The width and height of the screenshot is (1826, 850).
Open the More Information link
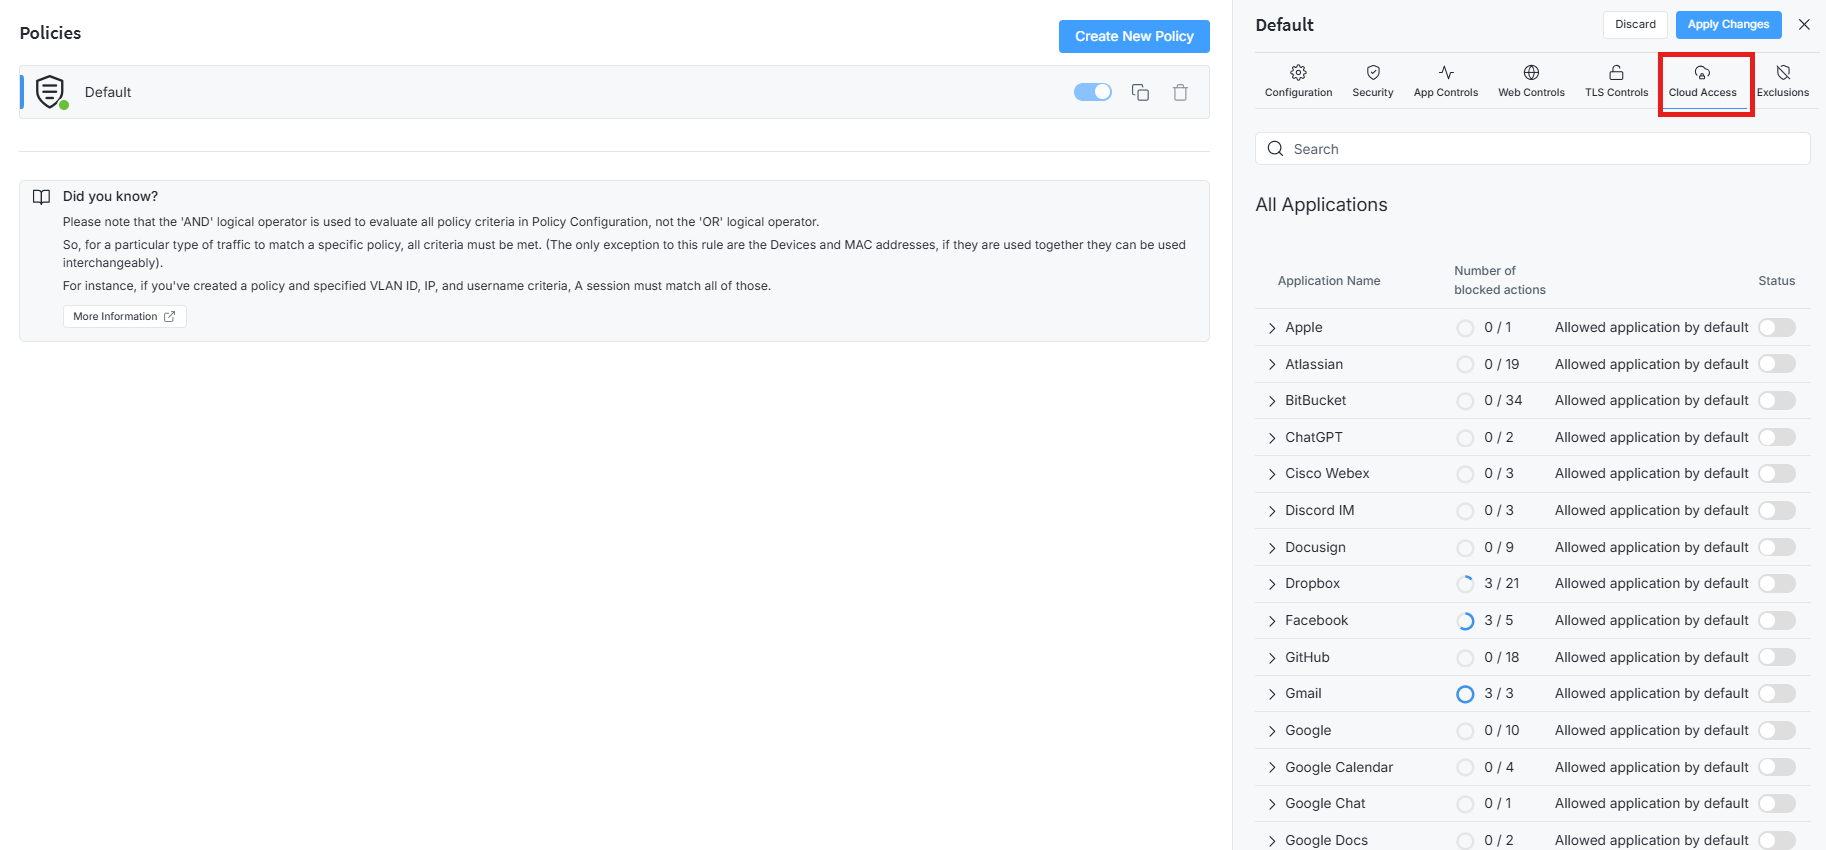point(124,316)
